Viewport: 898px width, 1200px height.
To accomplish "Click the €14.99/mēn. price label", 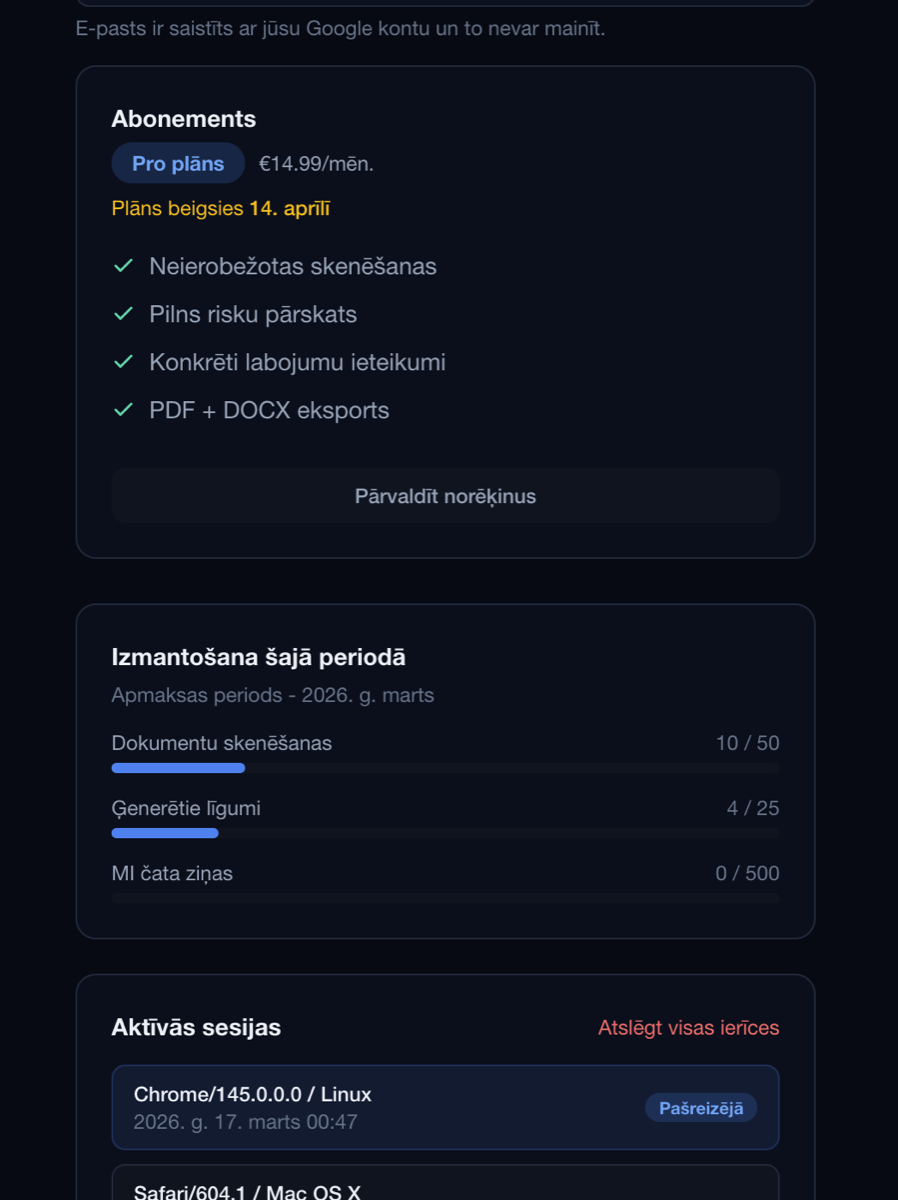I will click(x=315, y=163).
